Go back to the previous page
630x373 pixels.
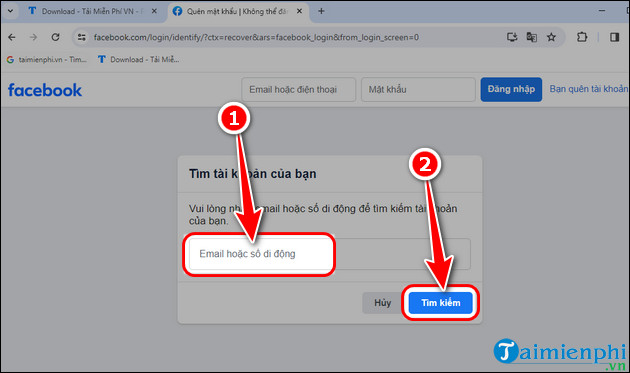pyautogui.click(x=12, y=37)
